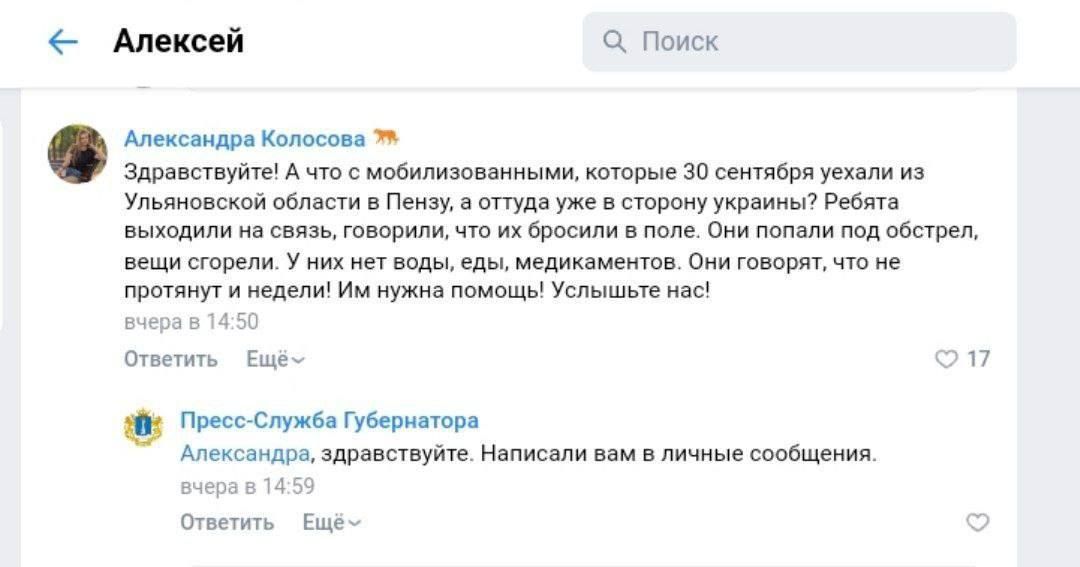Click the magnifier icon in search box
Viewport: 1080px width, 567px height.
click(x=615, y=41)
